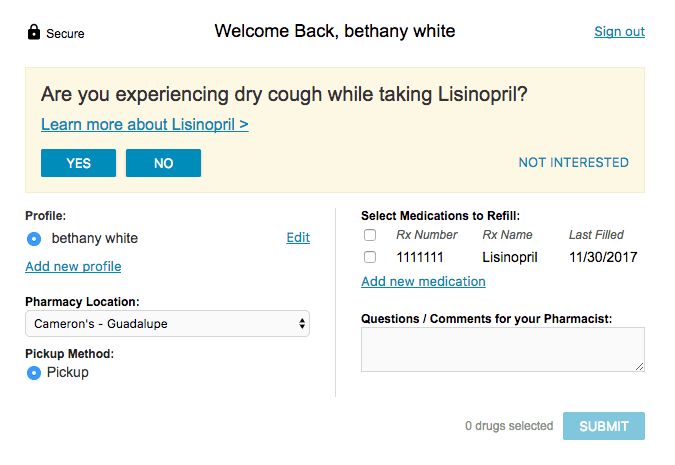Dismiss banner with NOT INTERESTED
The height and width of the screenshot is (465, 675).
(573, 162)
